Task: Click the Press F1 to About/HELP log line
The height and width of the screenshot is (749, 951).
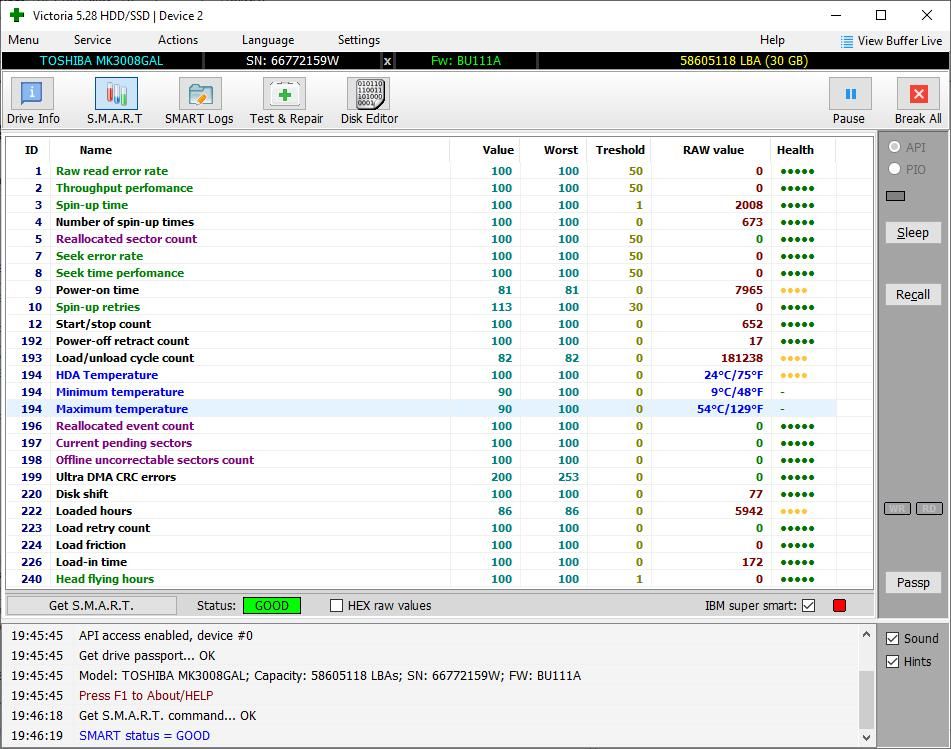Action: pyautogui.click(x=146, y=696)
